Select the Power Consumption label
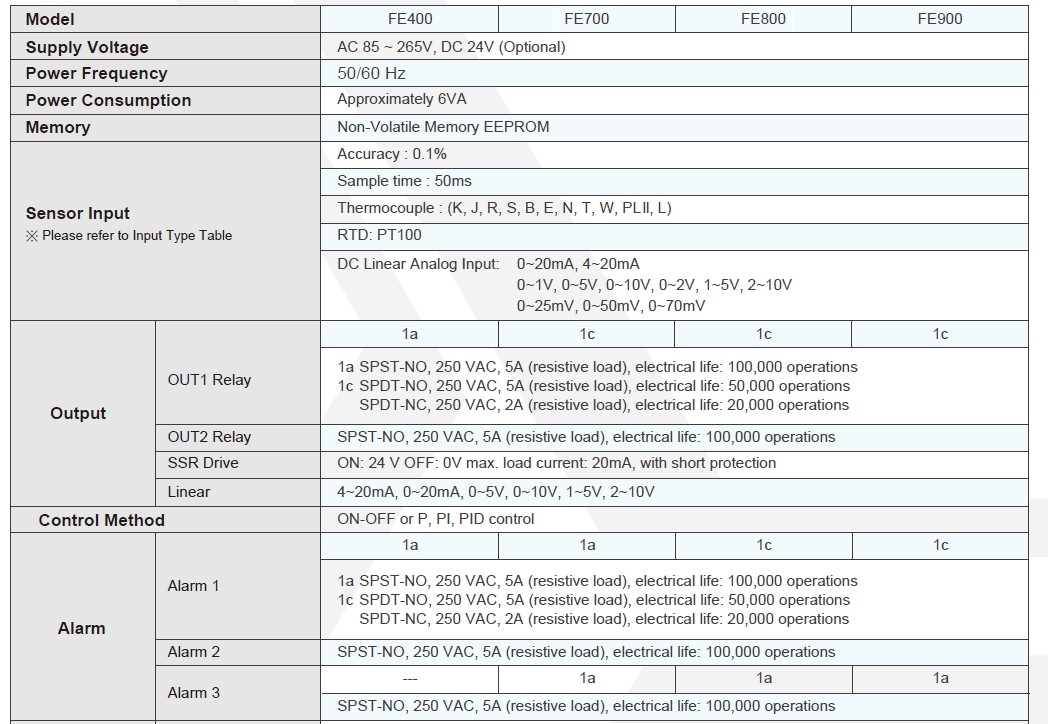The width and height of the screenshot is (1048, 724). [x=108, y=100]
